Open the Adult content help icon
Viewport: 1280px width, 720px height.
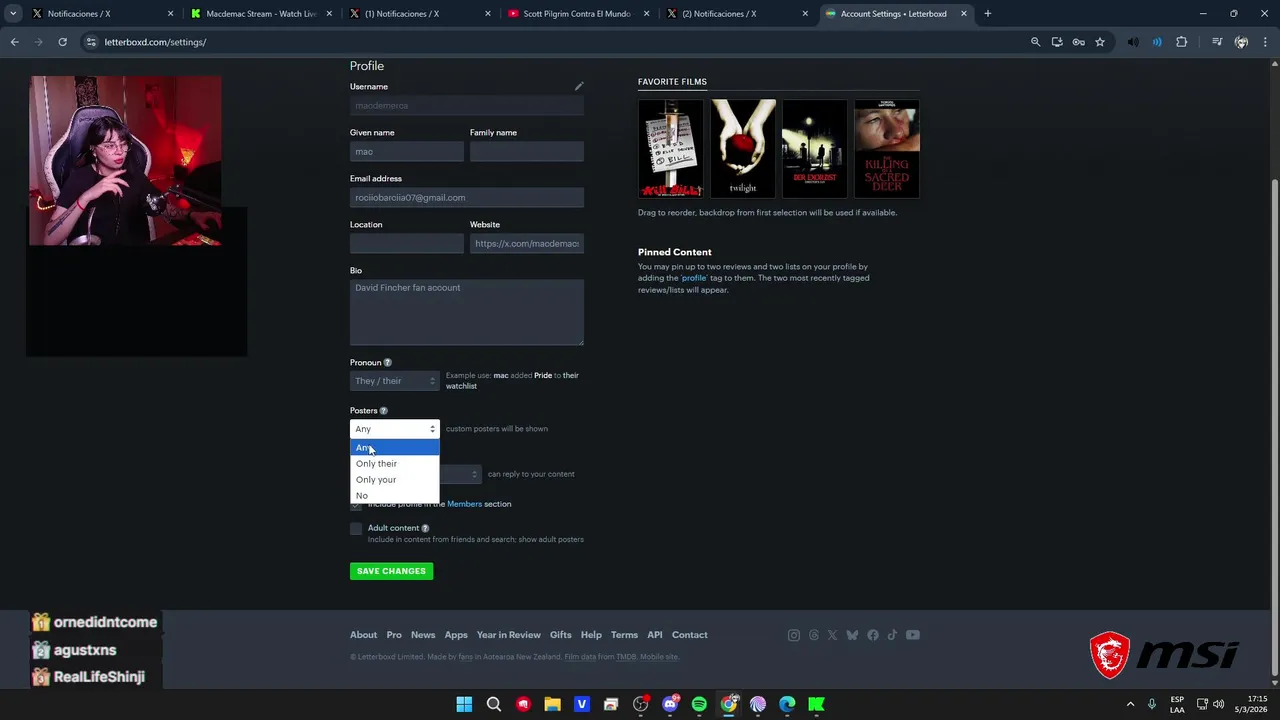425,528
